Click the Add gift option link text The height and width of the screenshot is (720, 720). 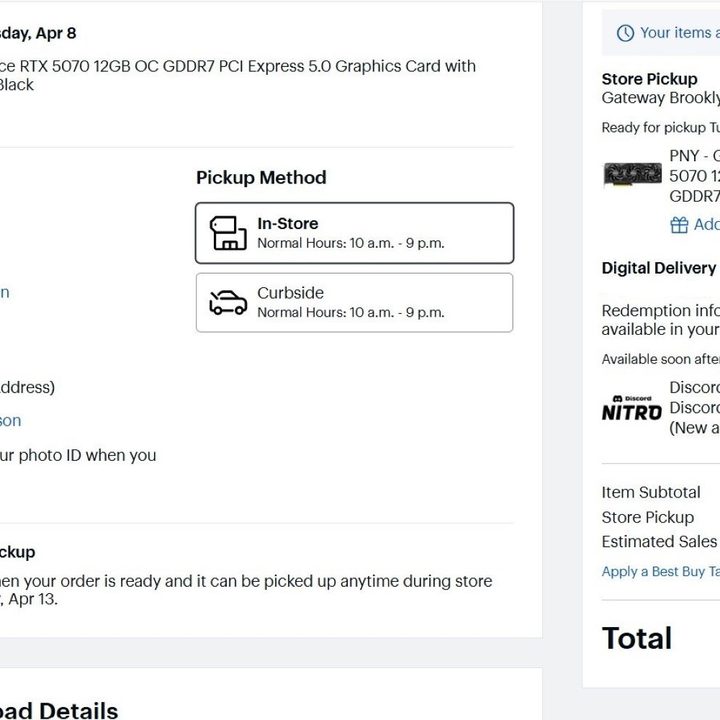click(x=707, y=225)
